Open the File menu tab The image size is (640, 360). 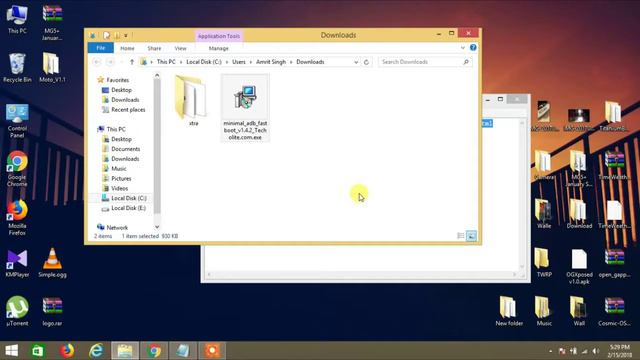[x=100, y=48]
